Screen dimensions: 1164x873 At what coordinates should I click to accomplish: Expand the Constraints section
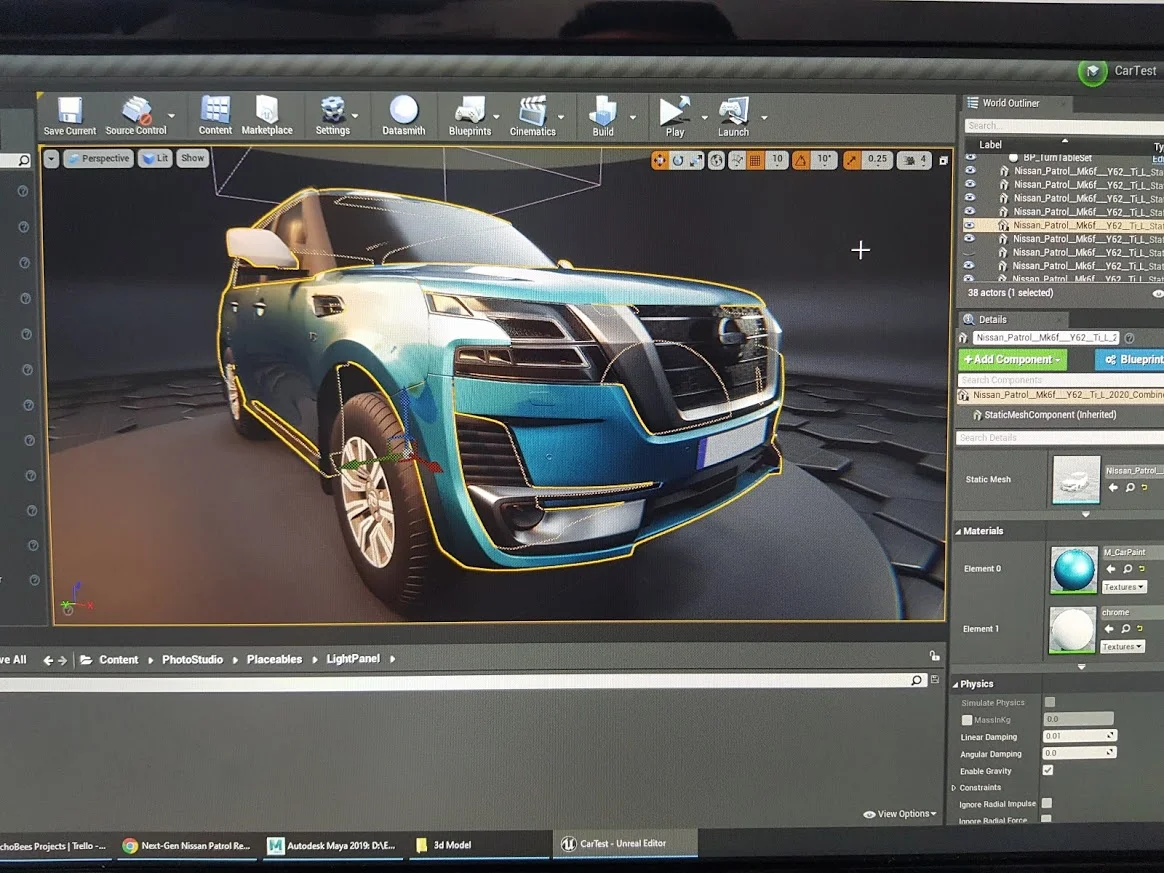click(x=954, y=788)
